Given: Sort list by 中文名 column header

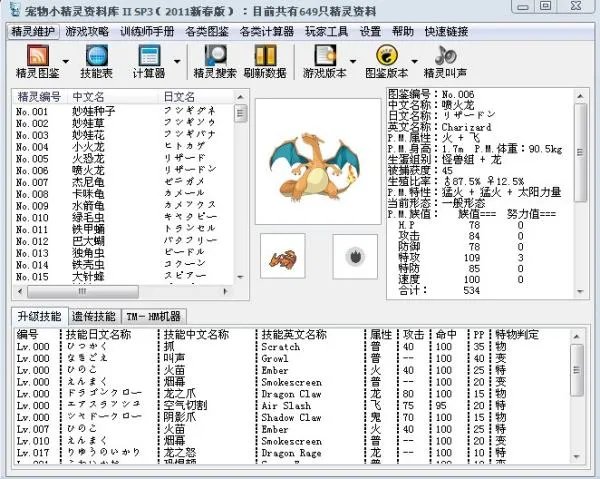Looking at the screenshot, I should (113, 97).
